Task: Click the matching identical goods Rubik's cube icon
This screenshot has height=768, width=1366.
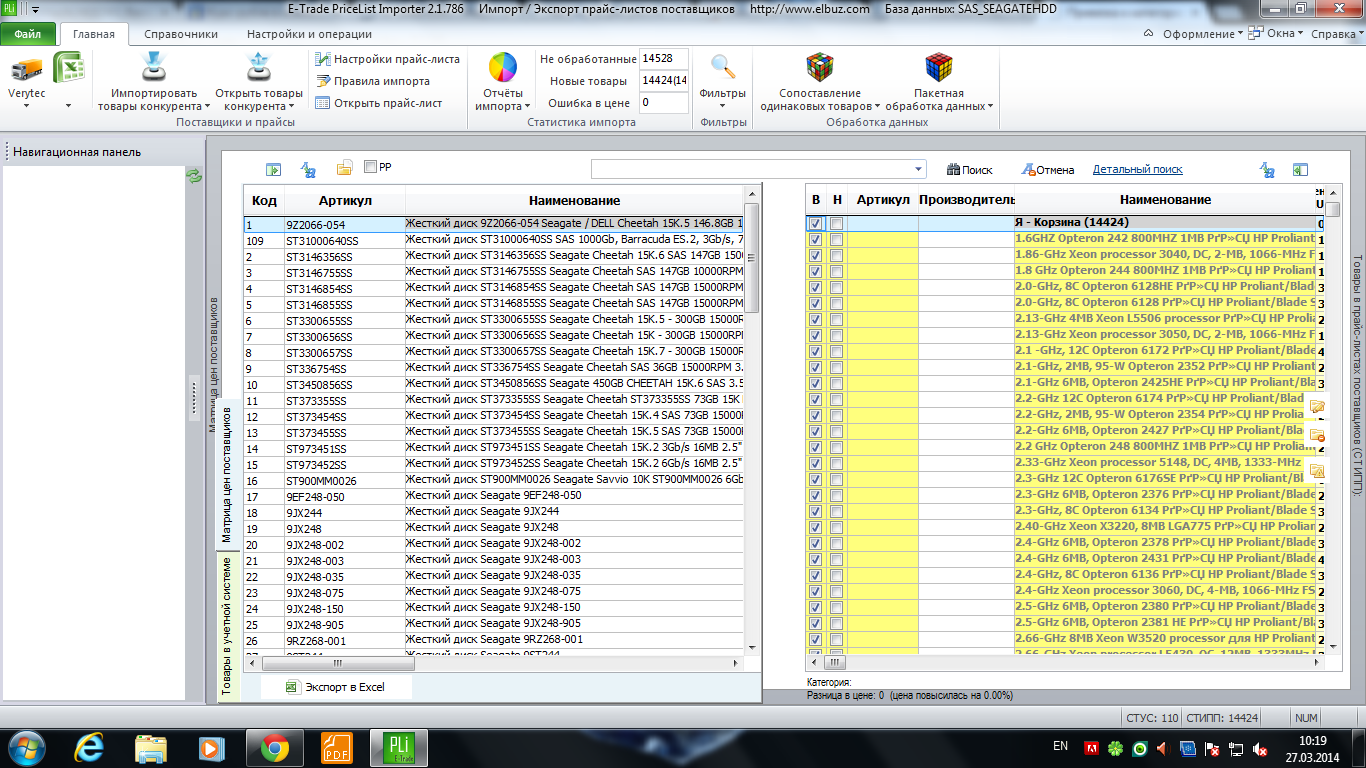Action: click(x=820, y=68)
